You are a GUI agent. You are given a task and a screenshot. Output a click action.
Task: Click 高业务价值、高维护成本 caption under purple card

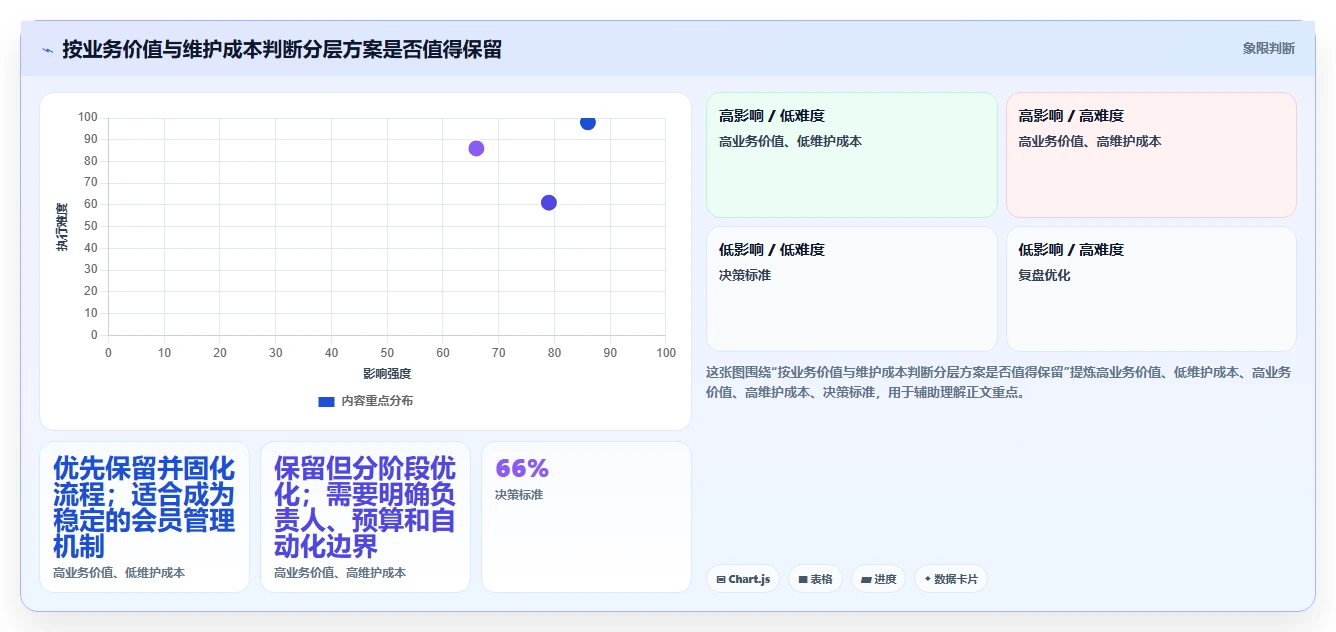pos(340,573)
